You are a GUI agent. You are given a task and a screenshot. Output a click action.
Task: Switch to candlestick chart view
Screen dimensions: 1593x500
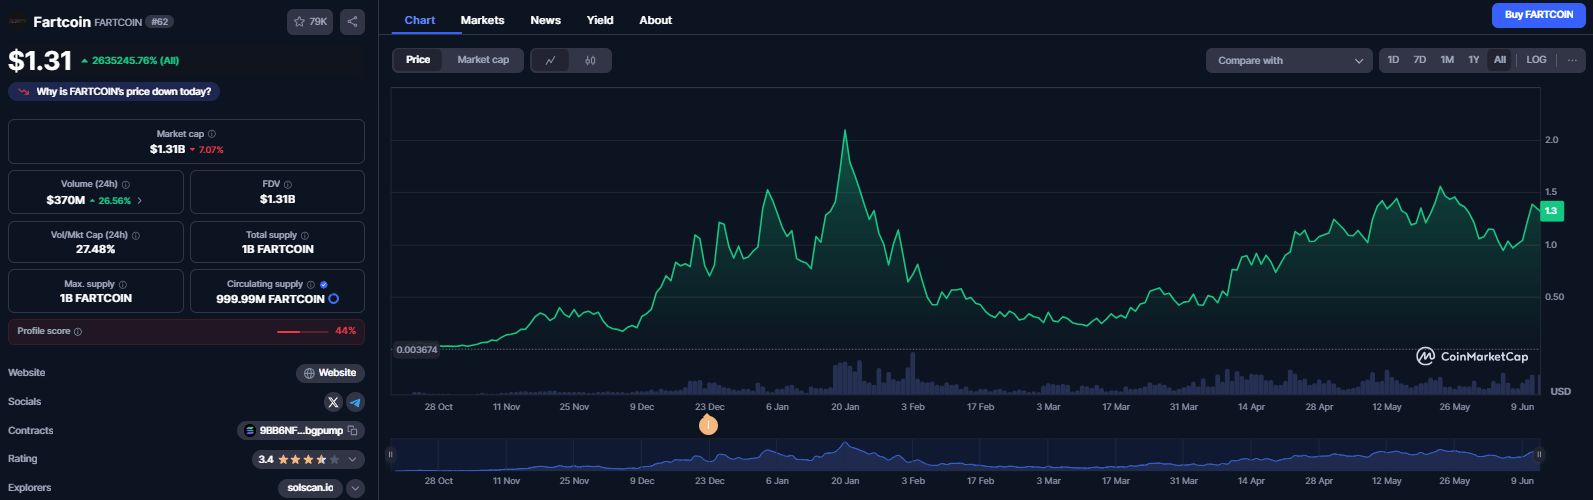(590, 60)
